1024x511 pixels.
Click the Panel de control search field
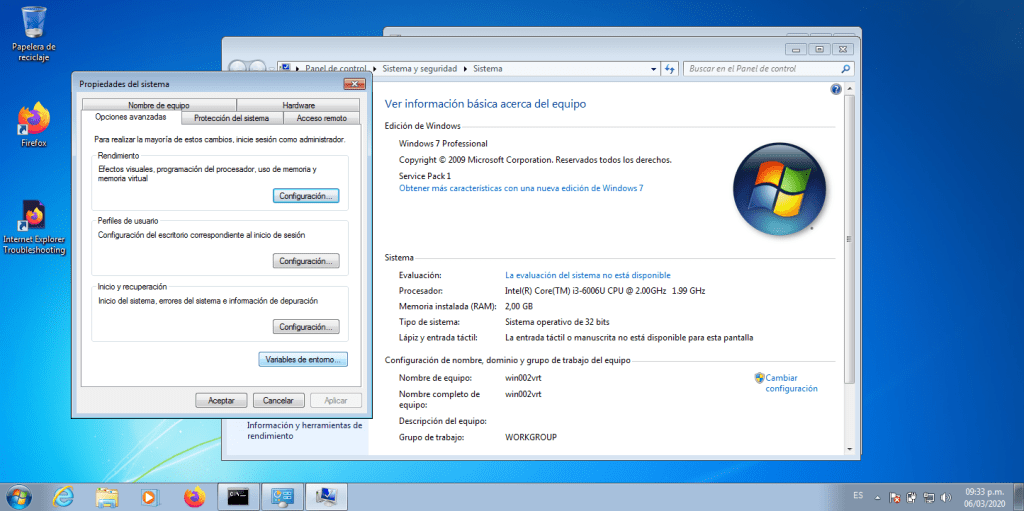tap(762, 69)
